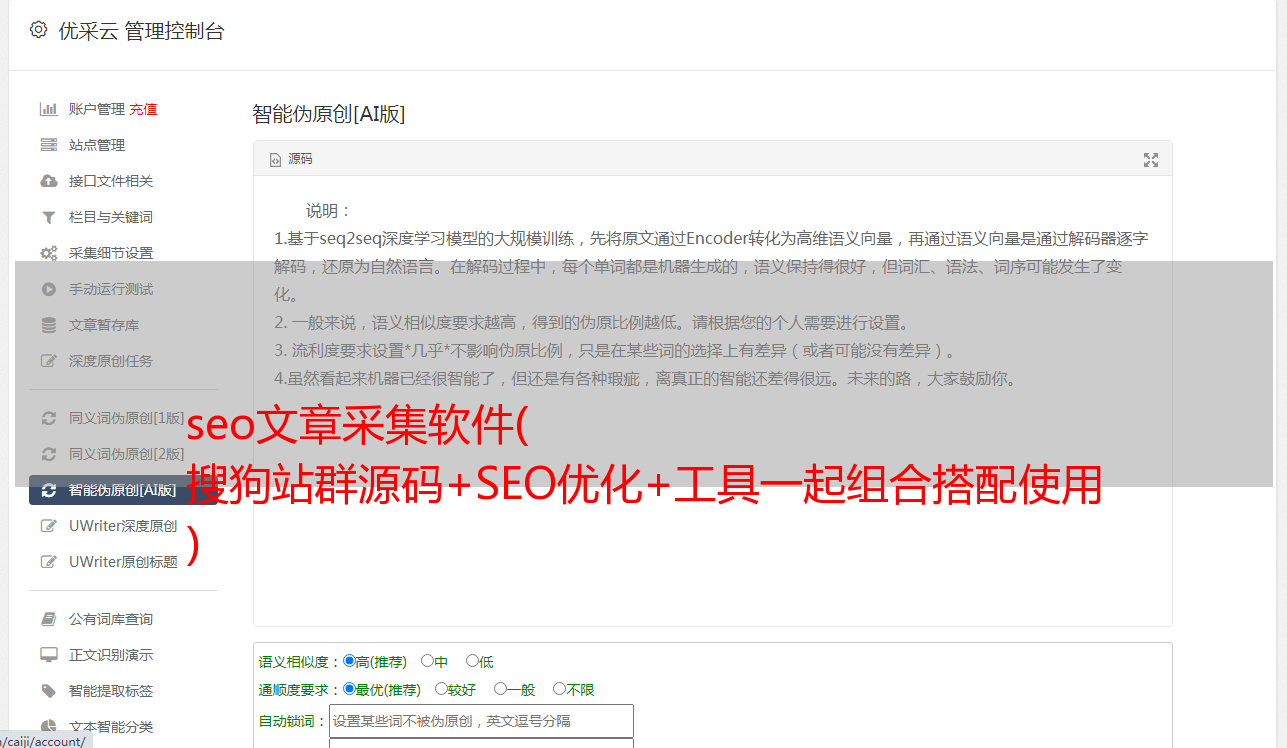This screenshot has width=1287, height=748.
Task: Click the gear icon beside 优采云 管理控制台
Action: (38, 30)
